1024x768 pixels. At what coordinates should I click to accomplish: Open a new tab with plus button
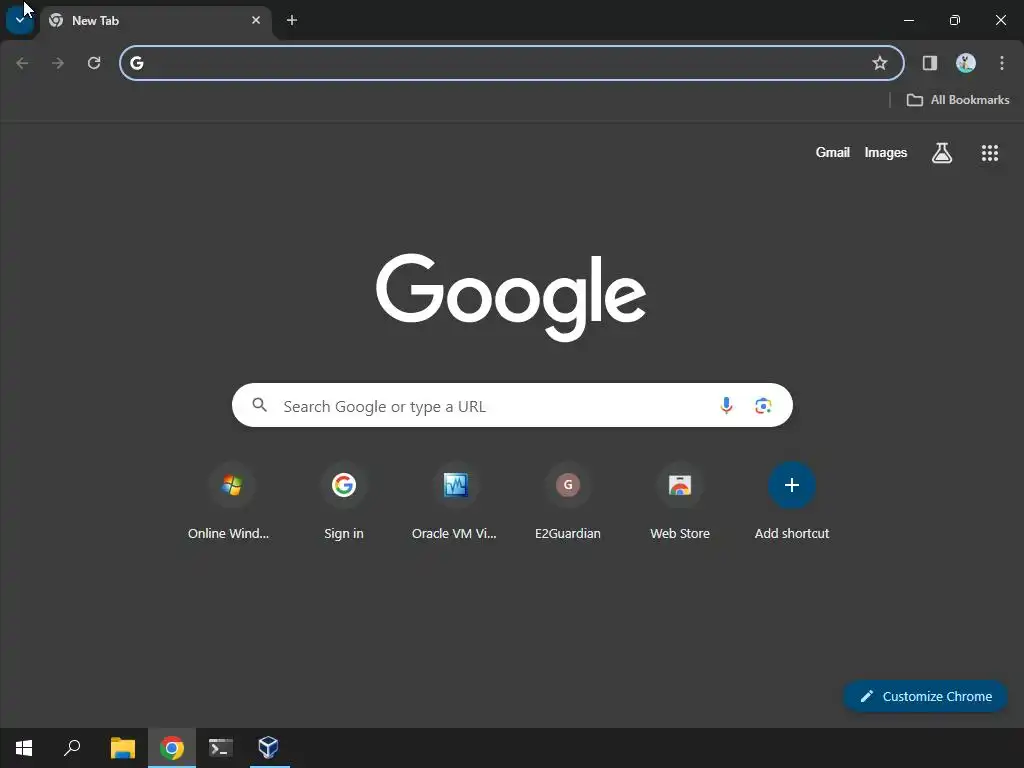point(292,20)
